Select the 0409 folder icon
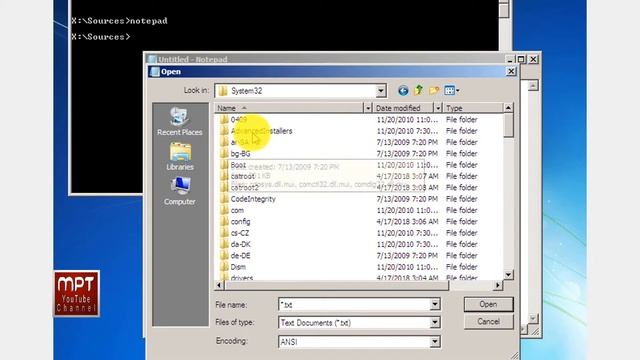Screen dimensions: 640x360 point(224,120)
